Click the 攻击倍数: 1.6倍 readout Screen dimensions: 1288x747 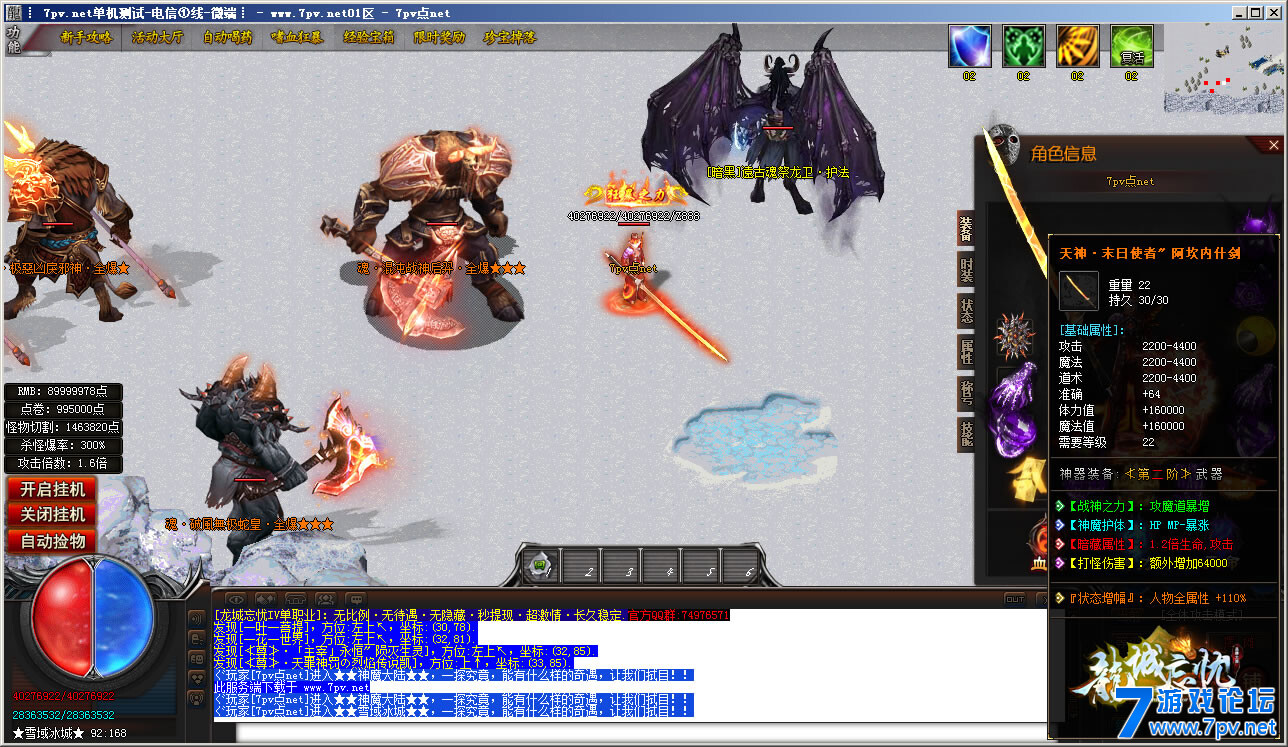[x=63, y=464]
